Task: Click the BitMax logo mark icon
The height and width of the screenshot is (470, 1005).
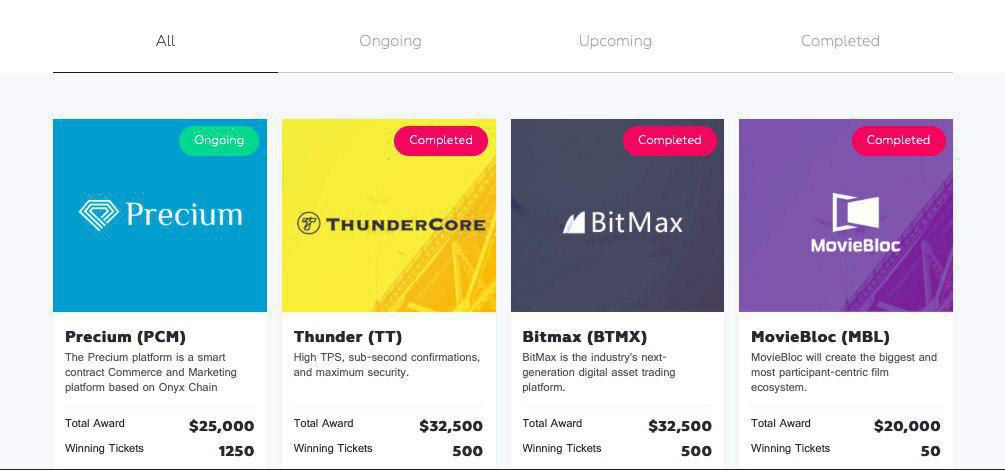Action: coord(573,222)
